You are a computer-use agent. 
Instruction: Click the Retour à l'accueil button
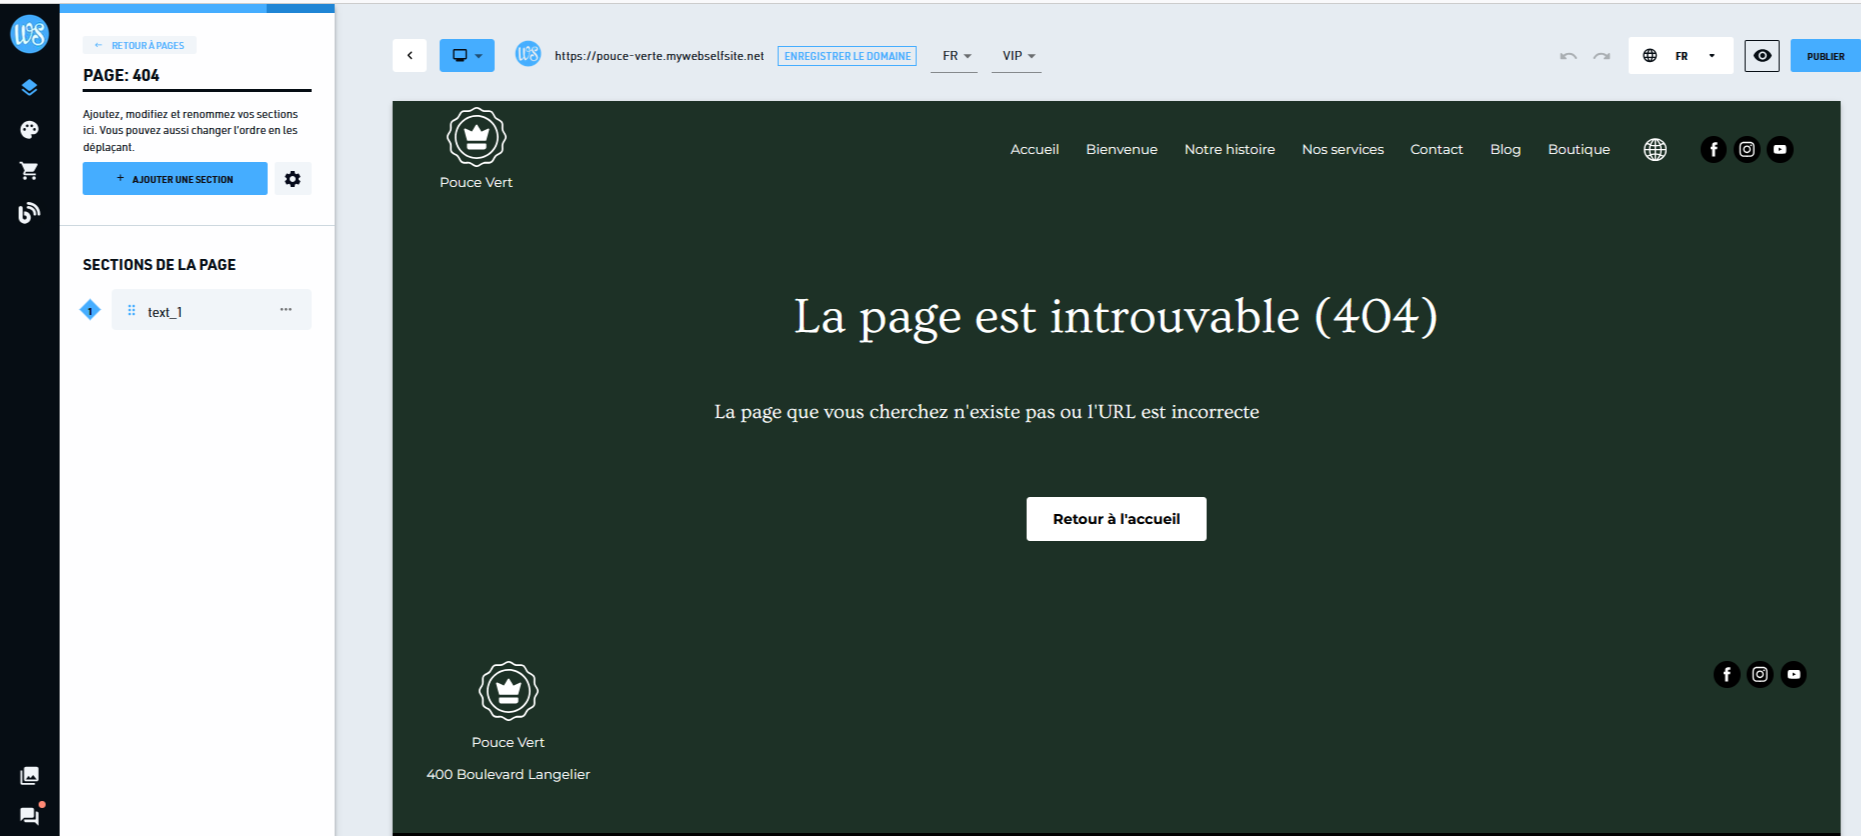coord(1116,519)
